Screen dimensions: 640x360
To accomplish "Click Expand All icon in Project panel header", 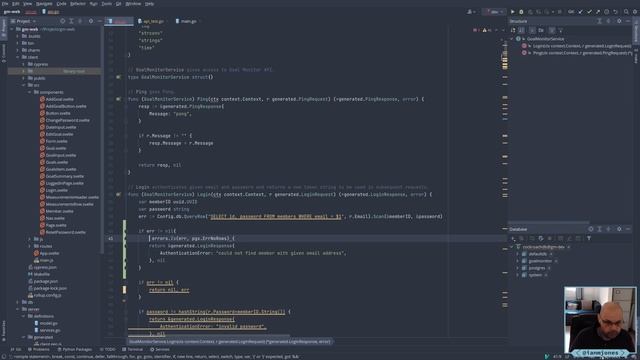I will click(x=71, y=21).
